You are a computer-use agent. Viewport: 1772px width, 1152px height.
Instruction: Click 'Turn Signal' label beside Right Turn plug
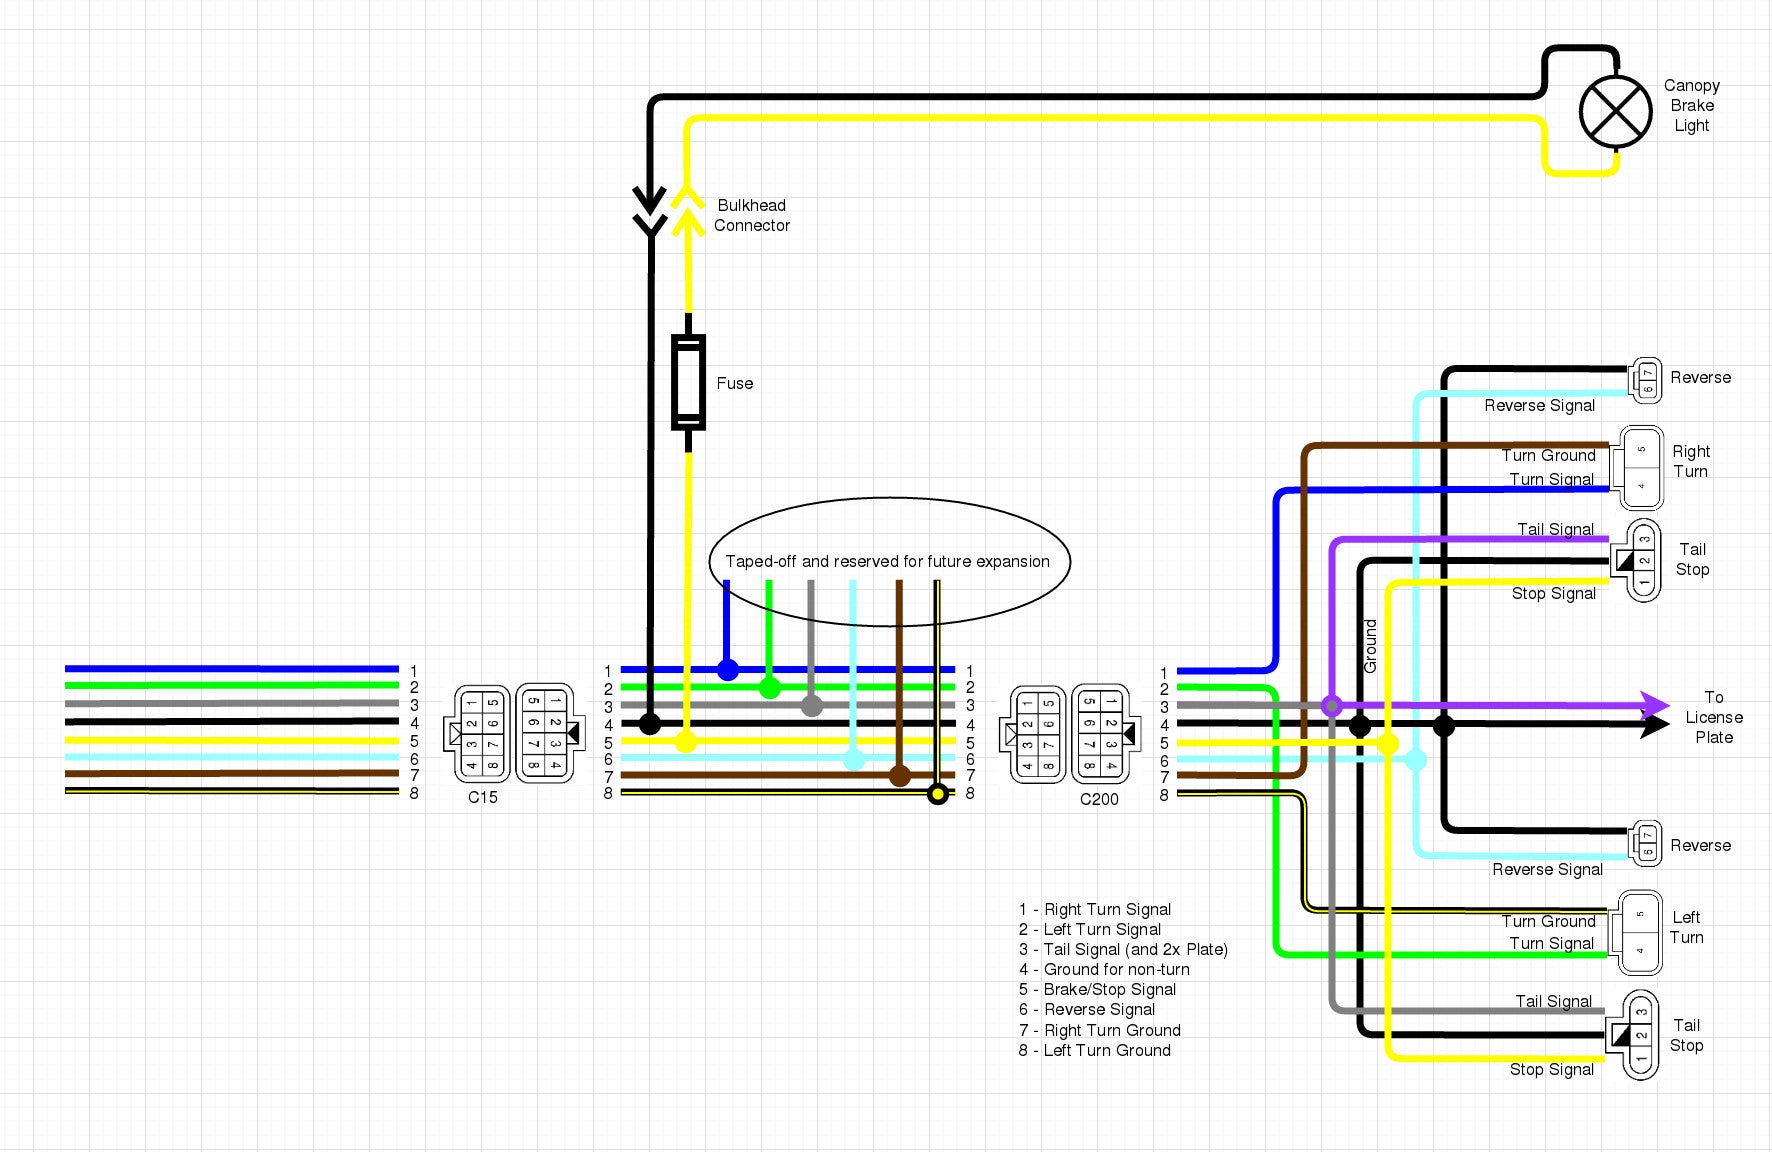pos(1552,479)
